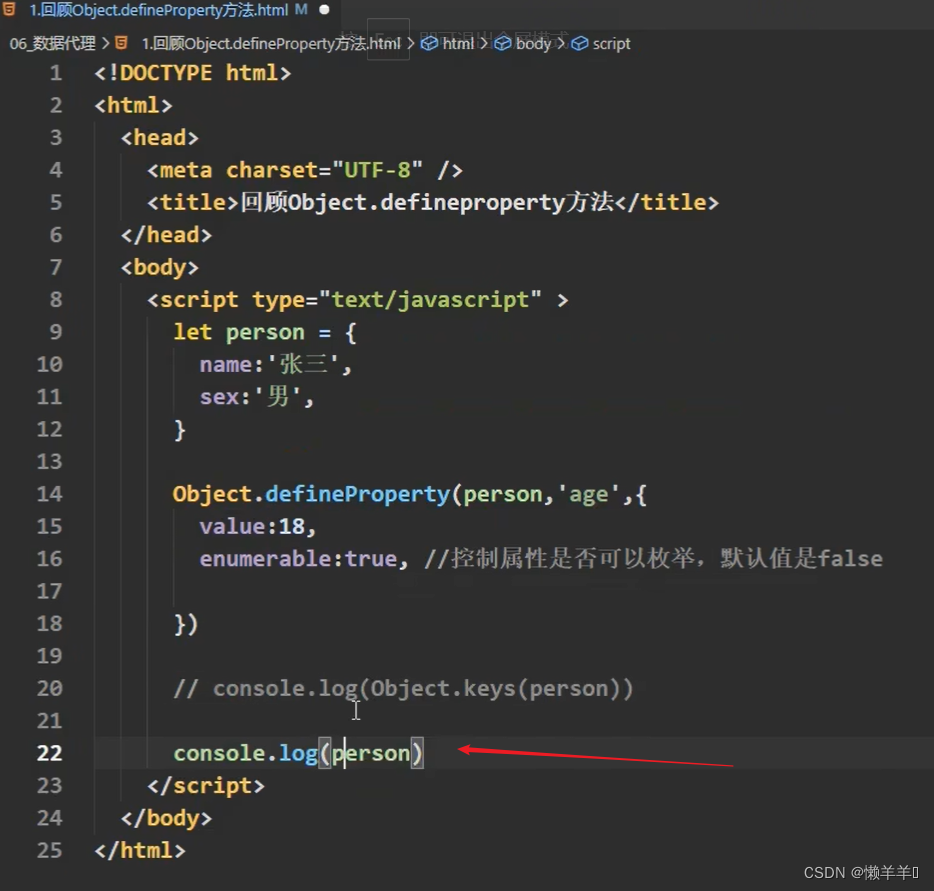Click the cube icon beside script breadcrumb
Viewport: 934px width, 891px height.
click(580, 43)
